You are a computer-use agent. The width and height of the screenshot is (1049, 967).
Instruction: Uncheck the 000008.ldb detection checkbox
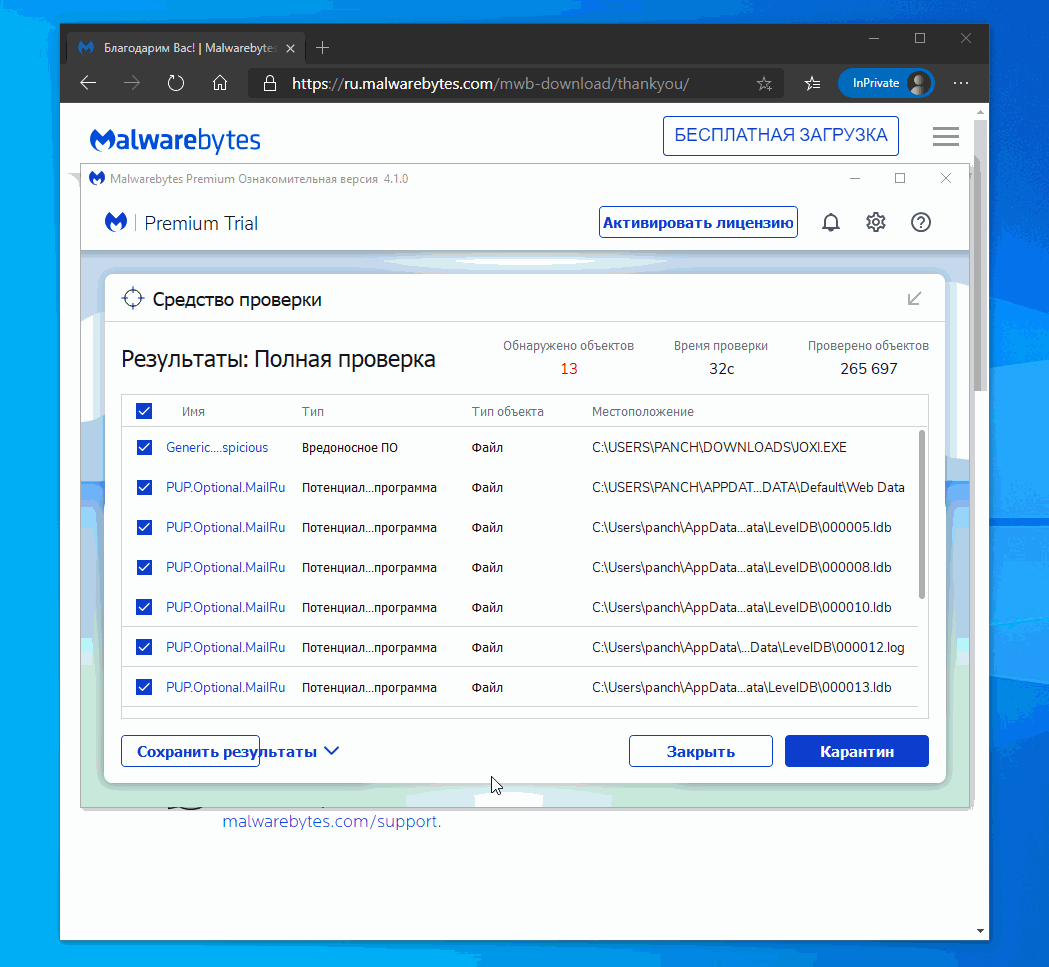(144, 567)
